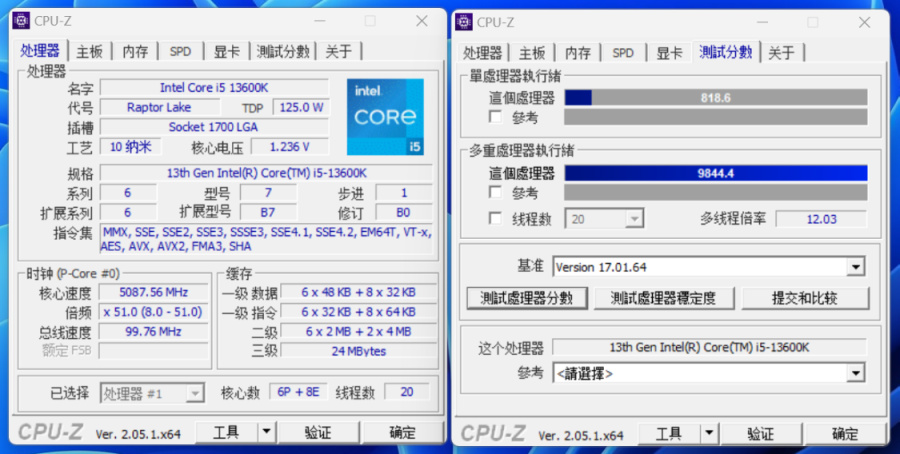Viewport: 900px width, 454px height.
Task: Click empty reference bar under single-thread score
Action: click(x=716, y=117)
